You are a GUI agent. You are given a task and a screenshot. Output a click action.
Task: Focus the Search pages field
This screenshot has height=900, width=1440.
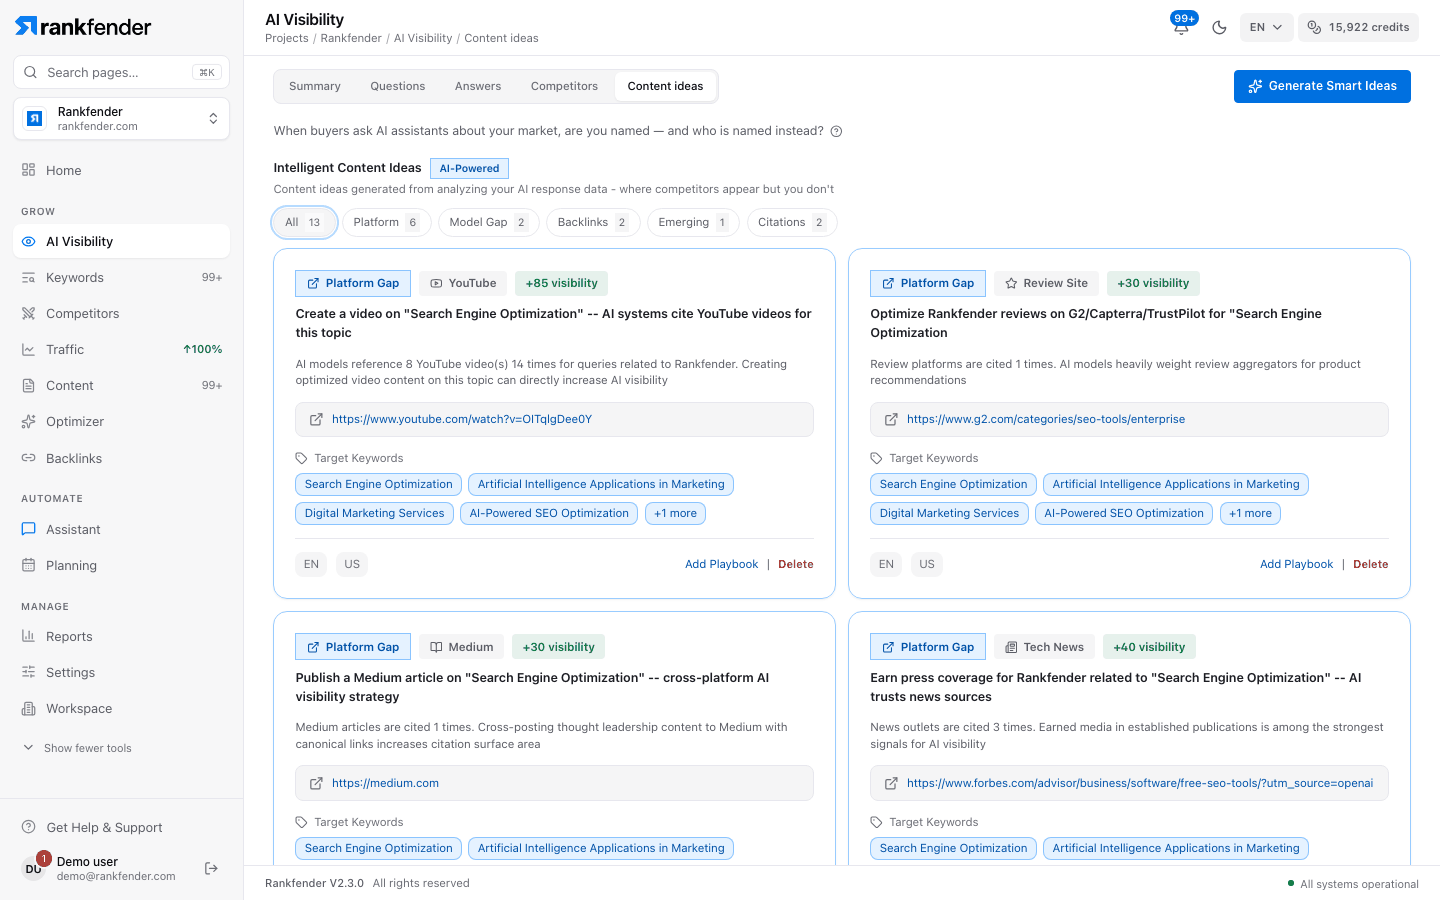pos(121,72)
